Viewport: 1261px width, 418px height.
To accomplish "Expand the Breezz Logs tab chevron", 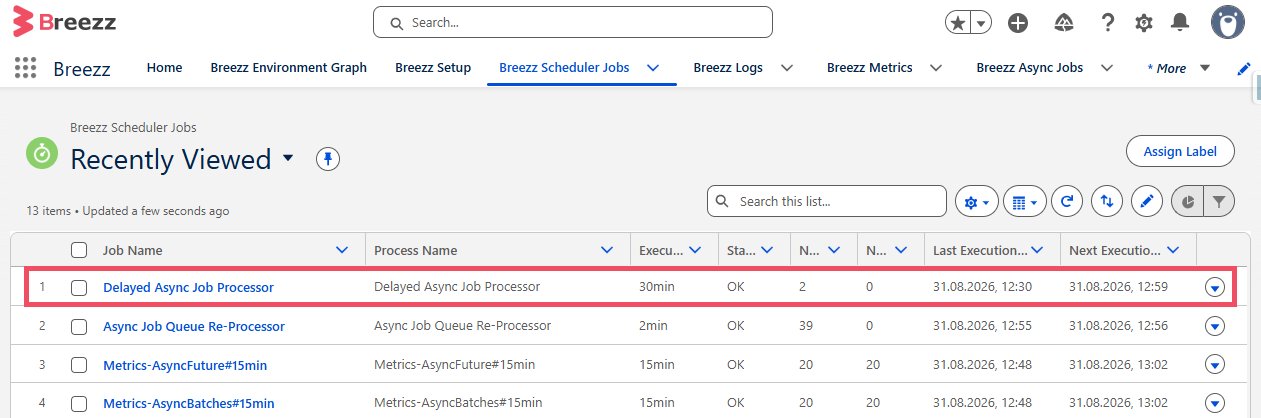I will (x=787, y=68).
